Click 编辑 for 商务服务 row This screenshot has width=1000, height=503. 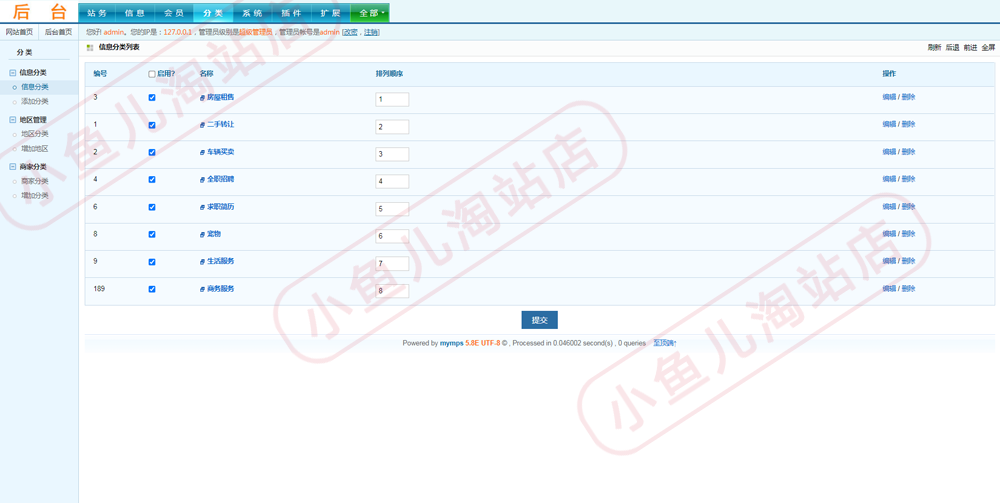[889, 289]
